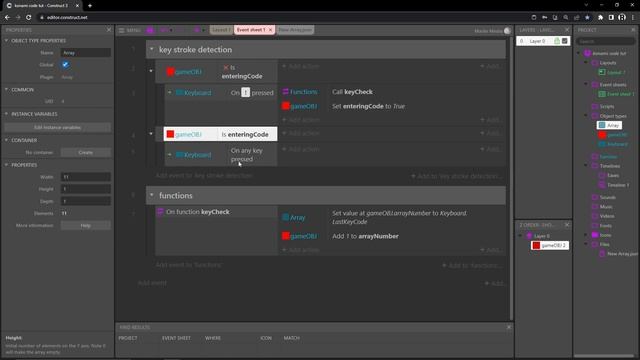Select Keyboard On 1 pressed condition
This screenshot has width=640, height=360.
coord(221,93)
